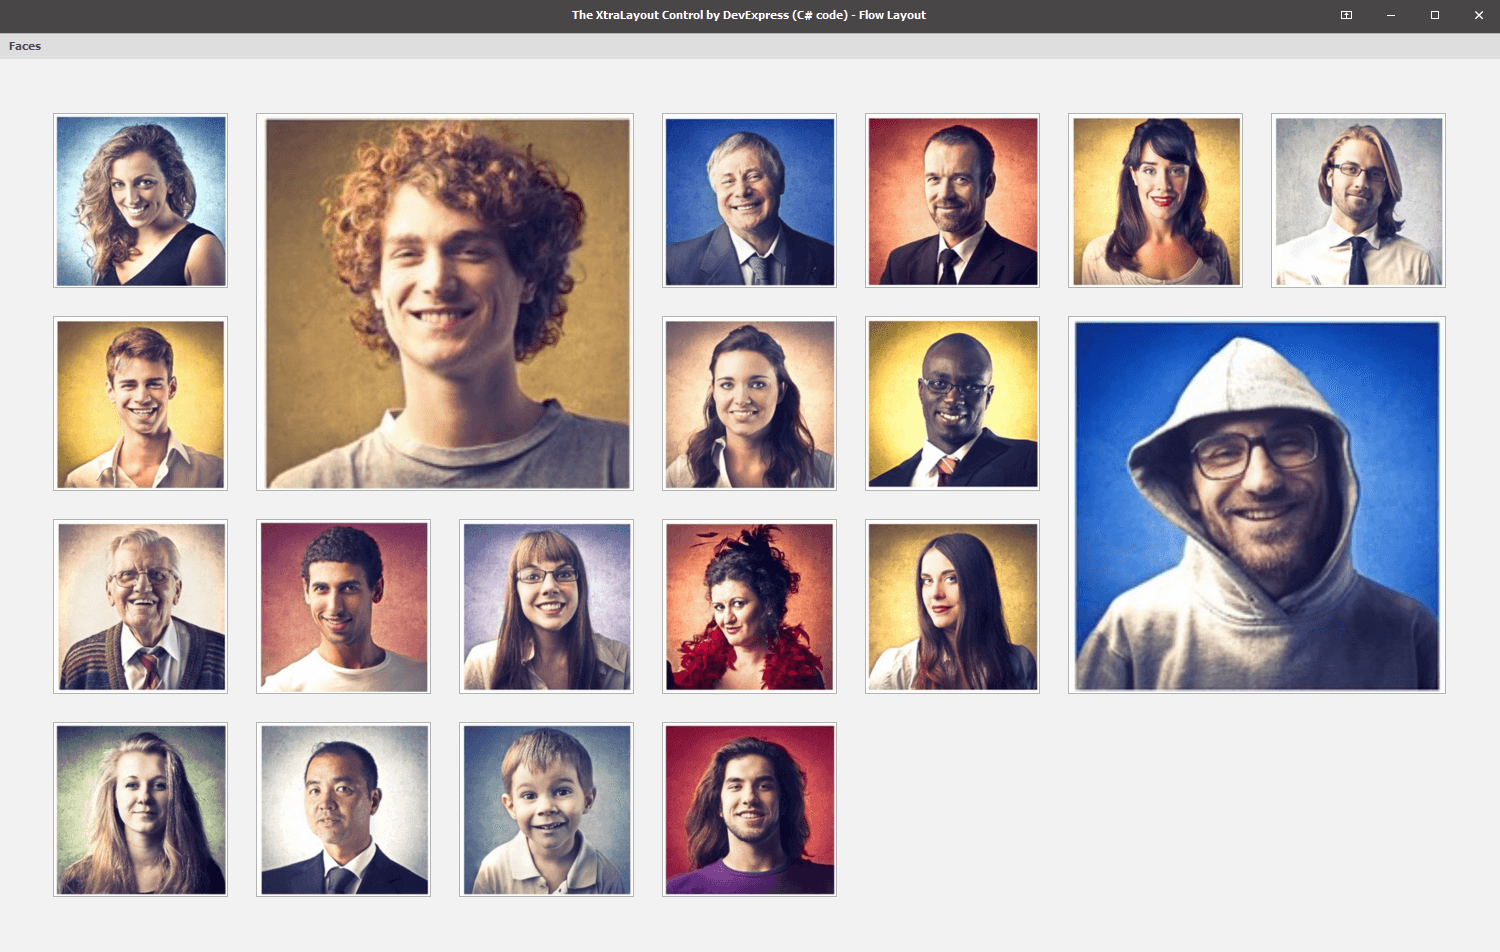Select the young man in open-collar shirt photo
The image size is (1500, 952).
click(140, 404)
